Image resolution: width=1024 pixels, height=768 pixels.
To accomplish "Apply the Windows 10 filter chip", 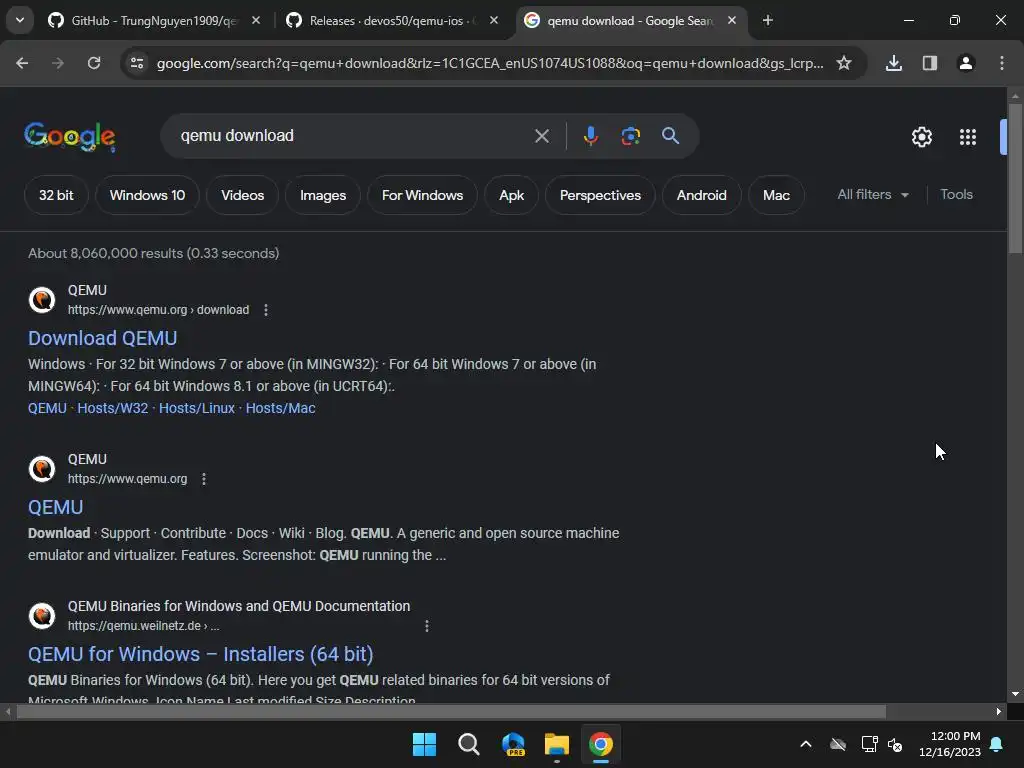I will [148, 195].
